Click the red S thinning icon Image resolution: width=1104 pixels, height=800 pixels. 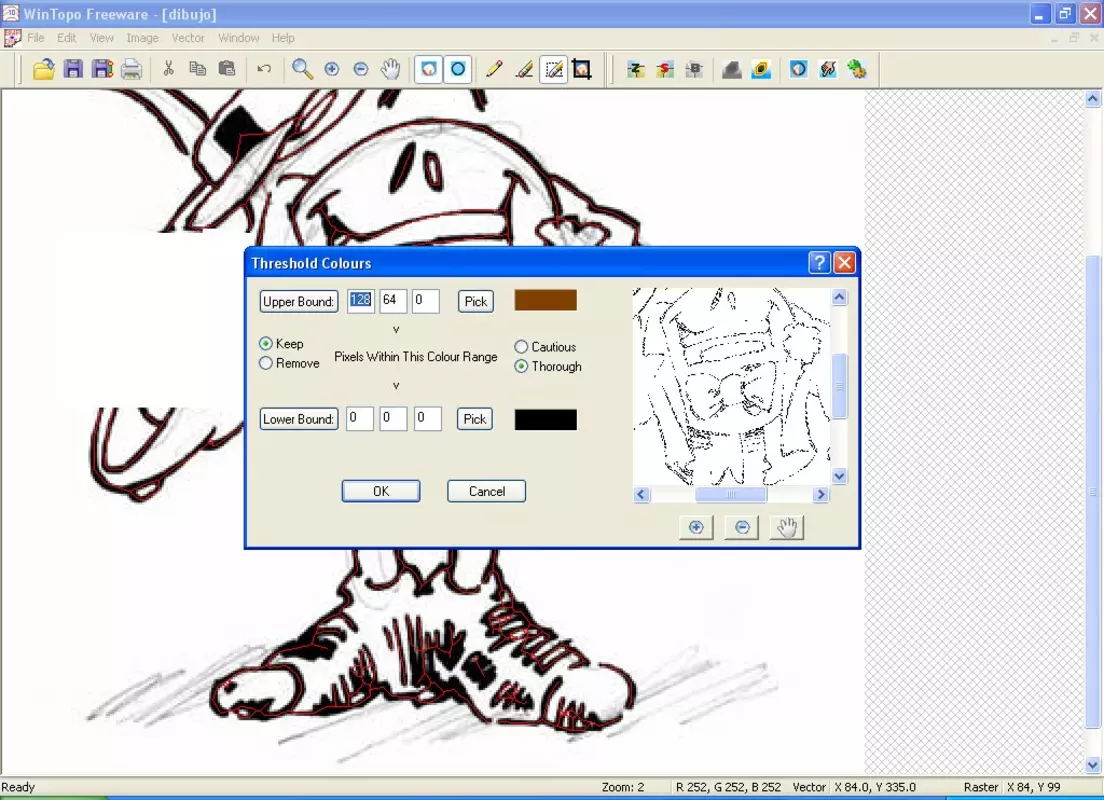pos(665,69)
